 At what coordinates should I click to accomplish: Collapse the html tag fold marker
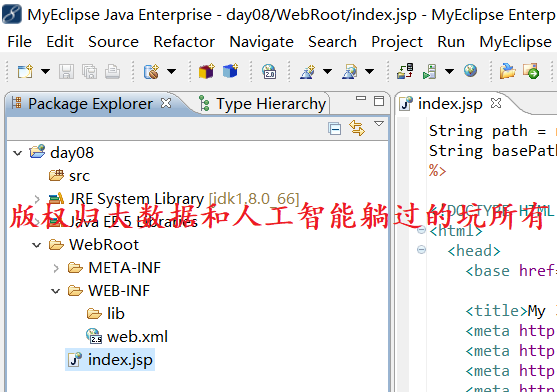[x=421, y=230]
